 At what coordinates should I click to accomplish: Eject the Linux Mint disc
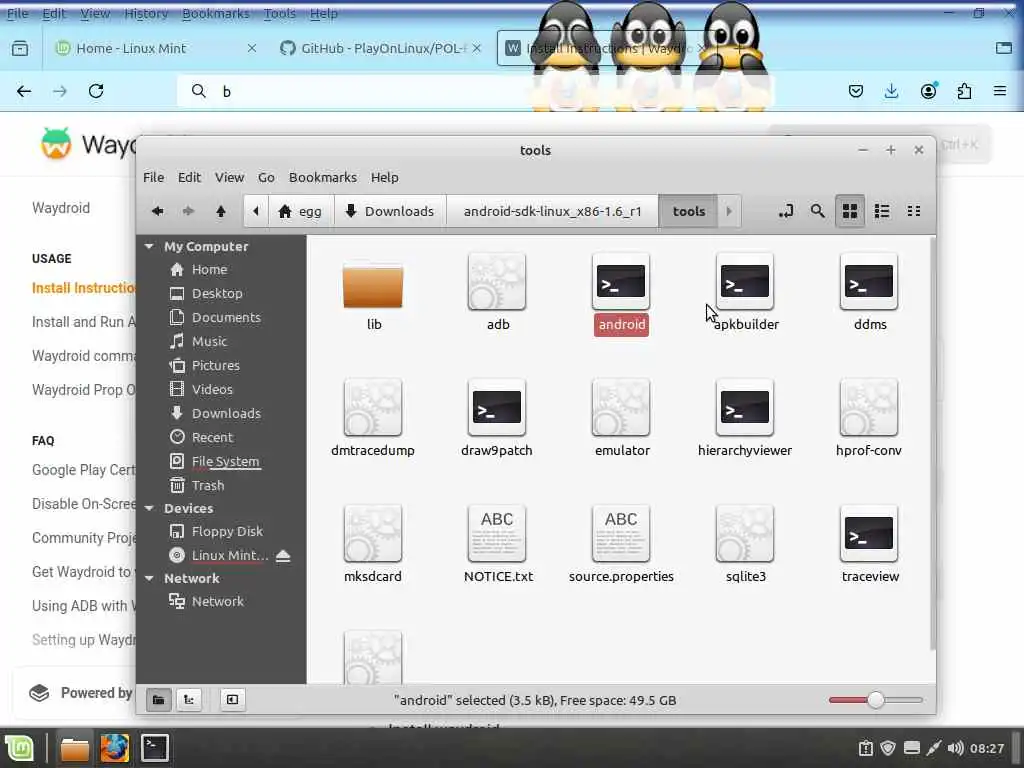283,555
